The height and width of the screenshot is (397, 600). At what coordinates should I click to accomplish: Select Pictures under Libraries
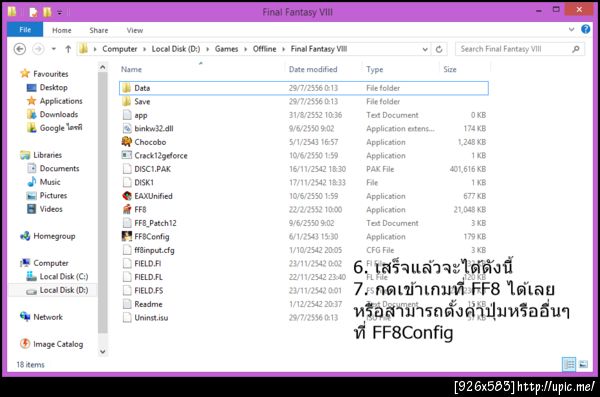coord(53,195)
